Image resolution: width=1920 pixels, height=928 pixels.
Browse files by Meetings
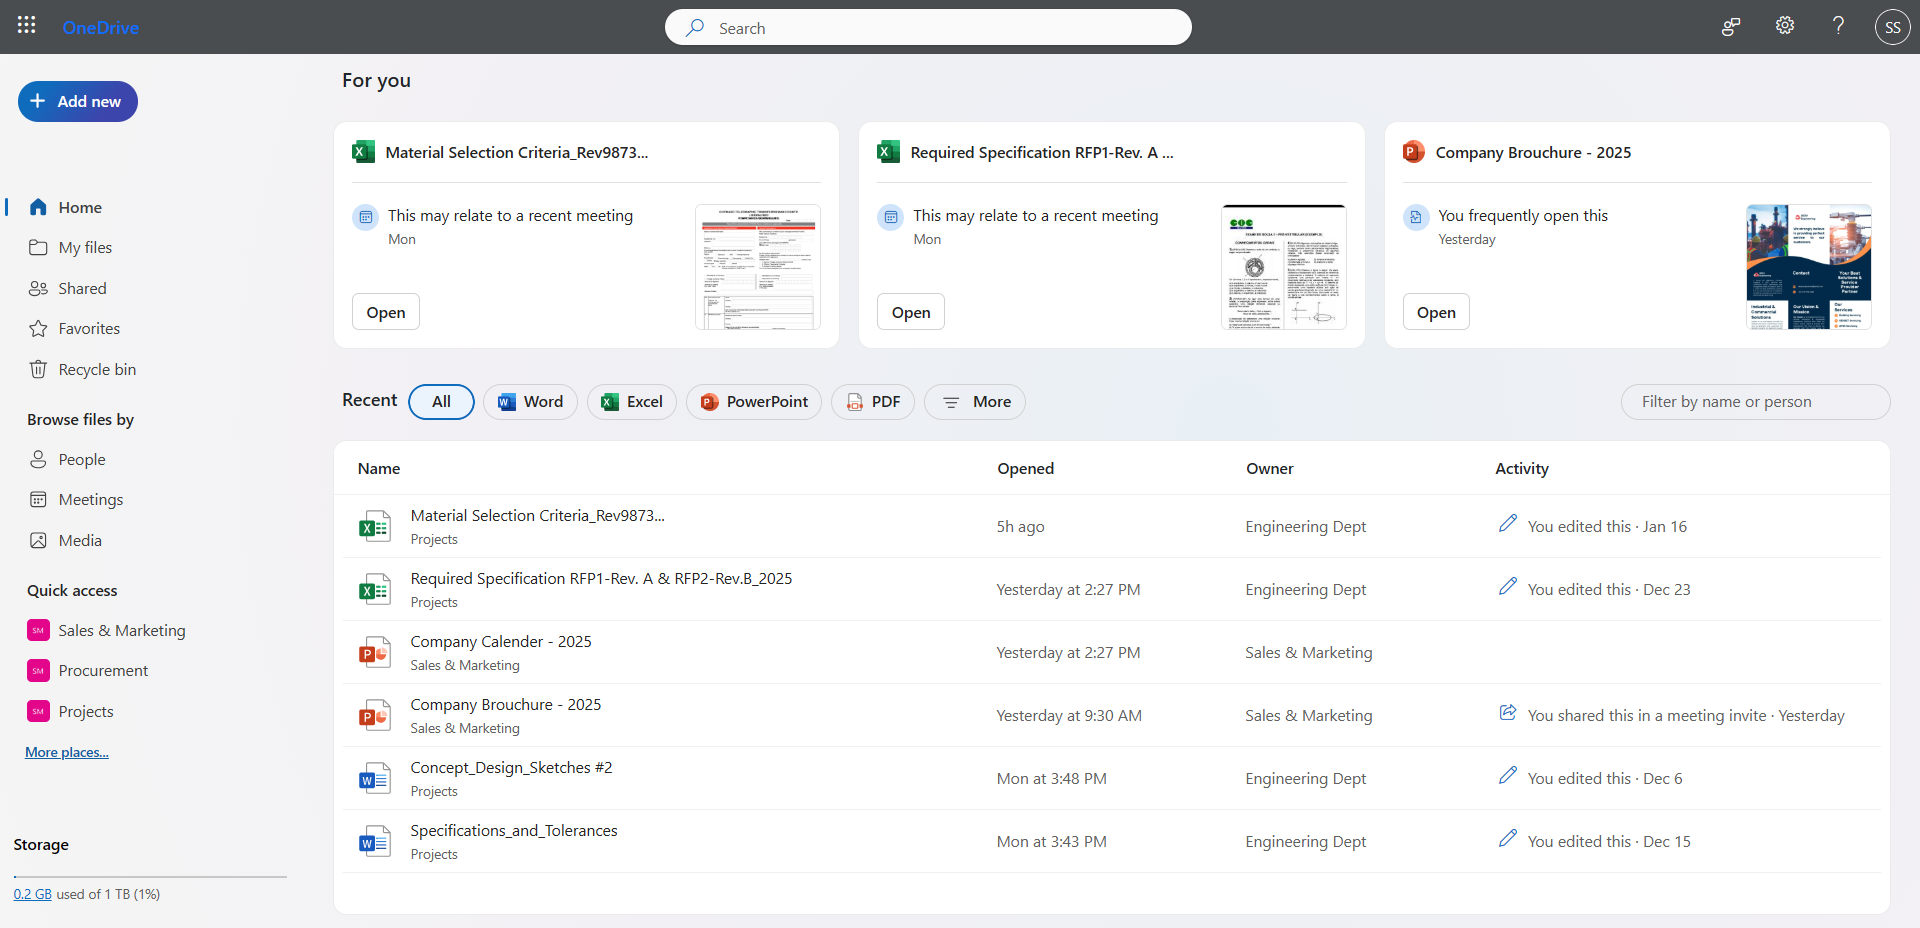pos(91,499)
